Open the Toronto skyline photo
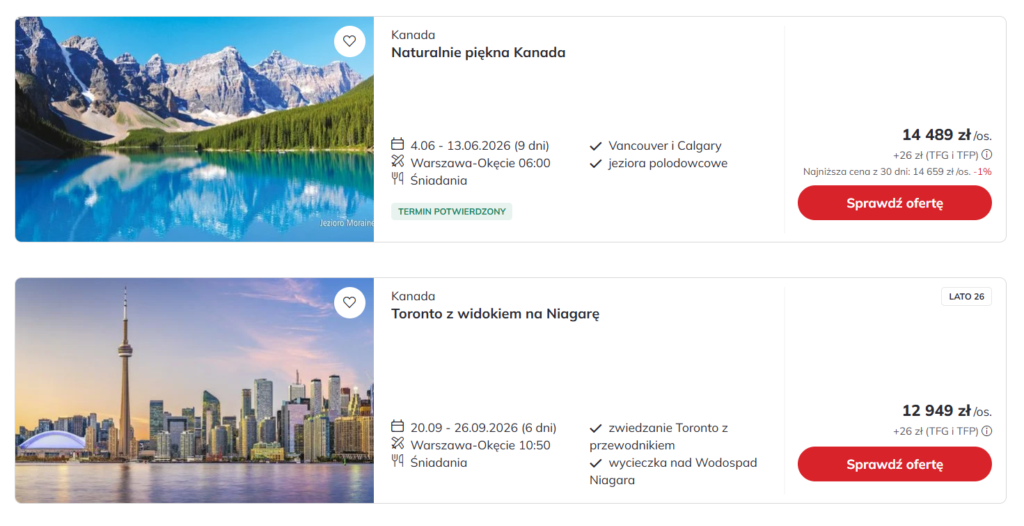Image resolution: width=1024 pixels, height=526 pixels. pyautogui.click(x=194, y=390)
